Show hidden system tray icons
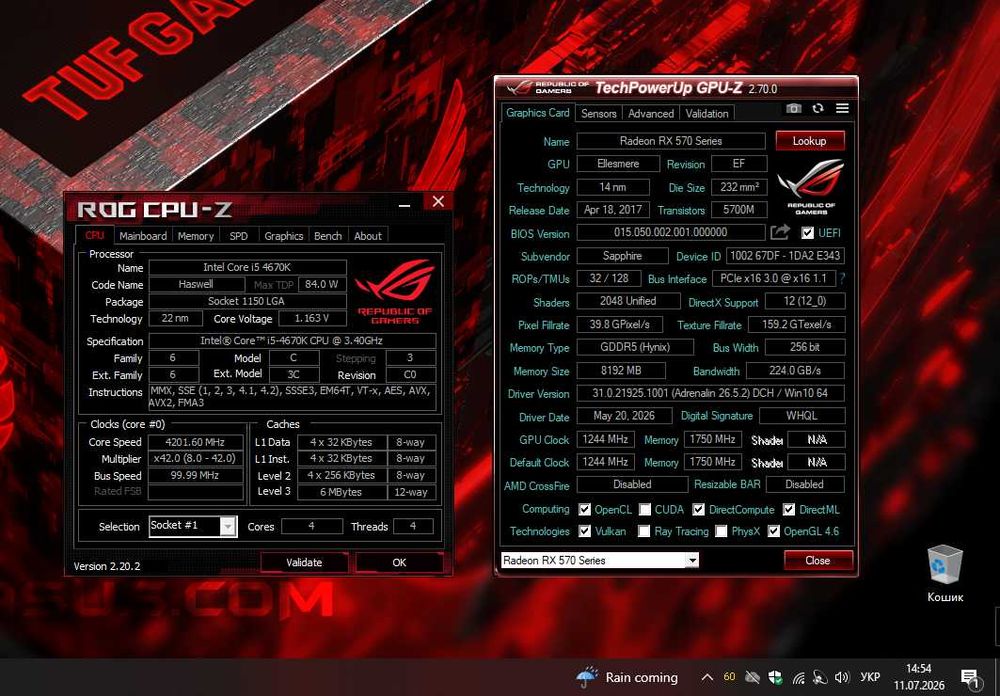1000x696 pixels. pyautogui.click(x=707, y=677)
